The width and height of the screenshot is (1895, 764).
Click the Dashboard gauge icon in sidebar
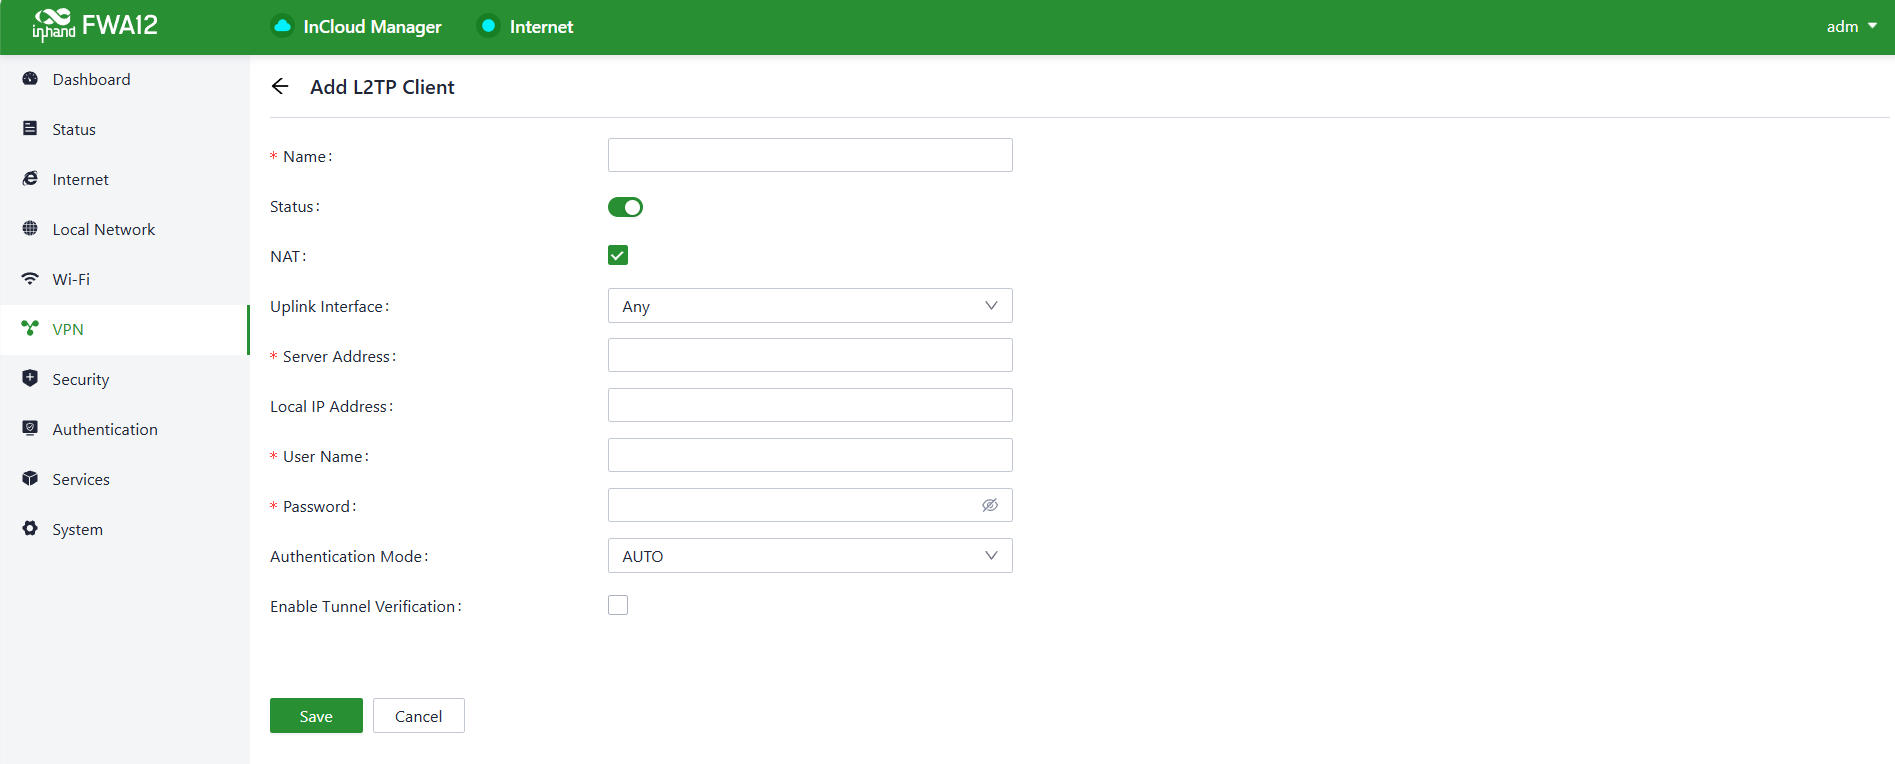[x=30, y=79]
